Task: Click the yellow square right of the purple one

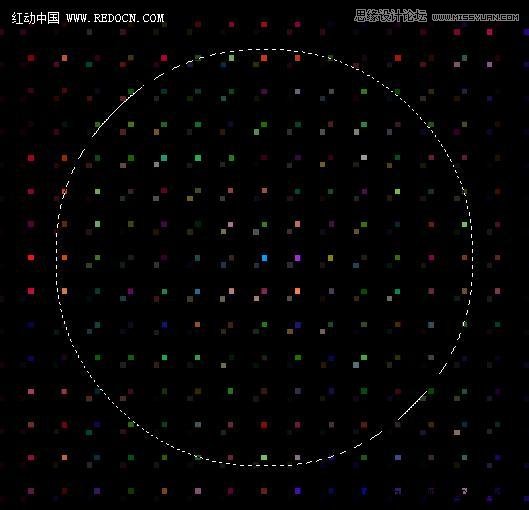Action: [331, 258]
